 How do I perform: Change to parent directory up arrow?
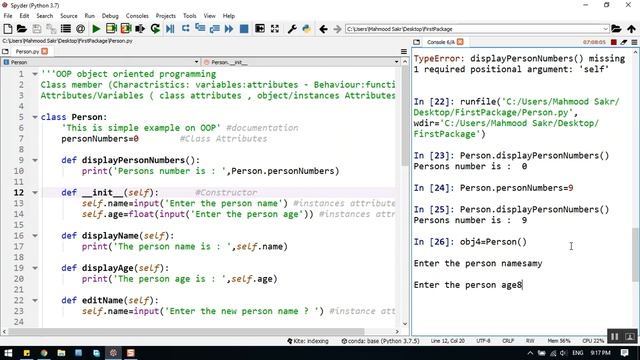pyautogui.click(x=631, y=29)
